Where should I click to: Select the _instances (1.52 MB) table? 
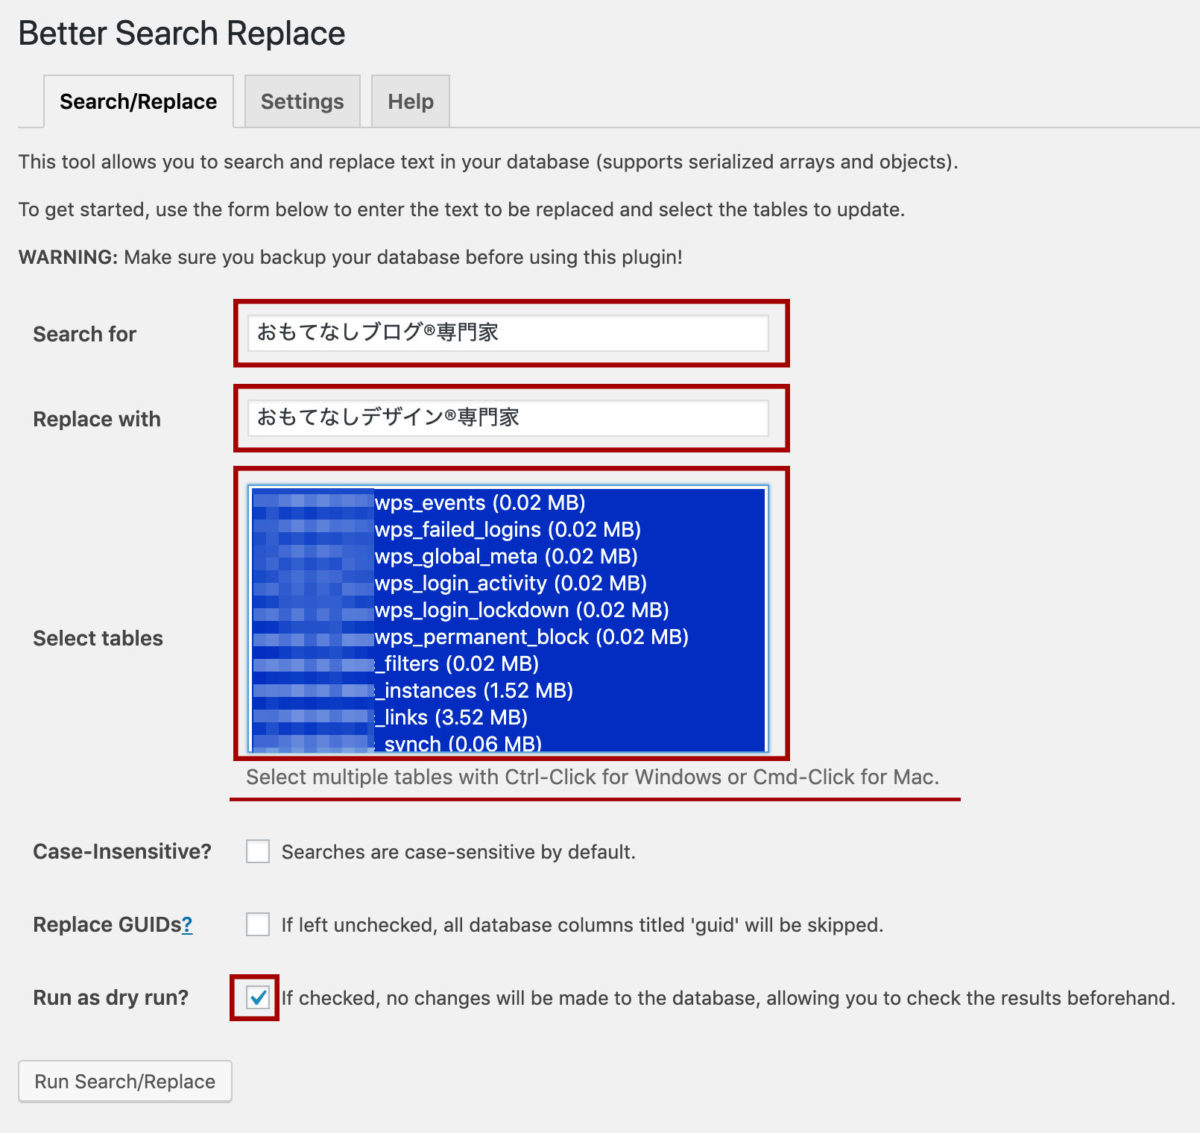click(x=477, y=691)
